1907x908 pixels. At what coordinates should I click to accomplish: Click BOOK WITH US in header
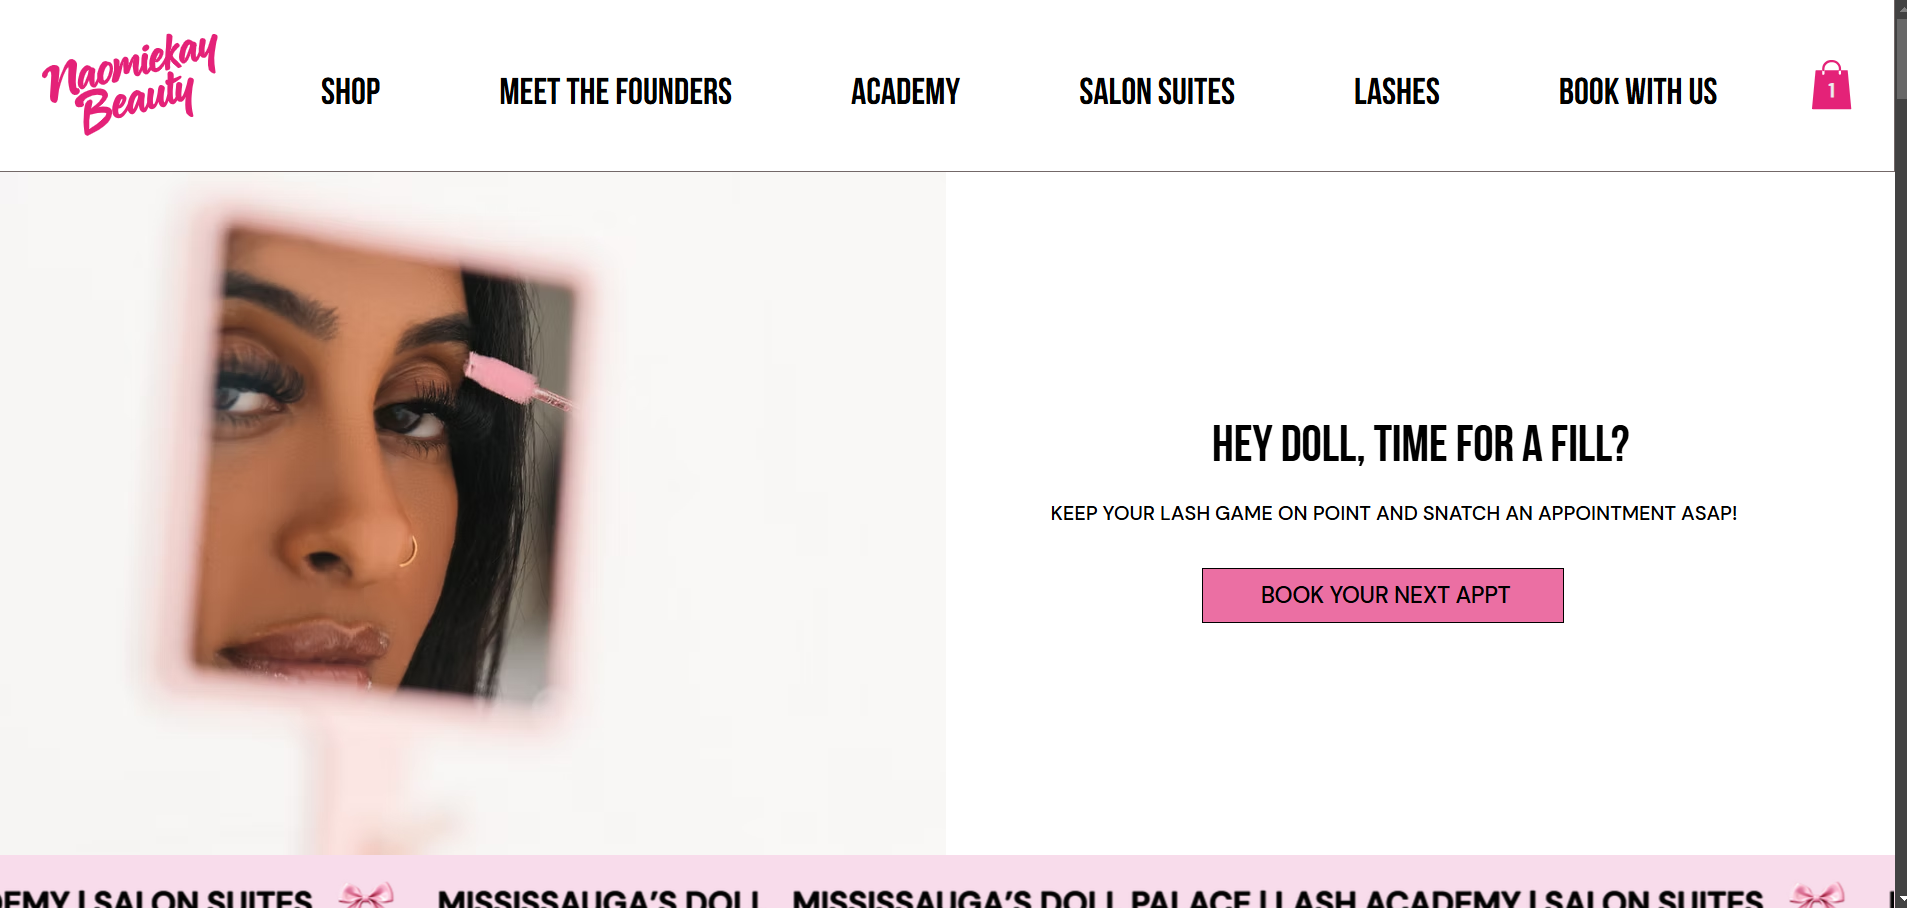click(1638, 92)
